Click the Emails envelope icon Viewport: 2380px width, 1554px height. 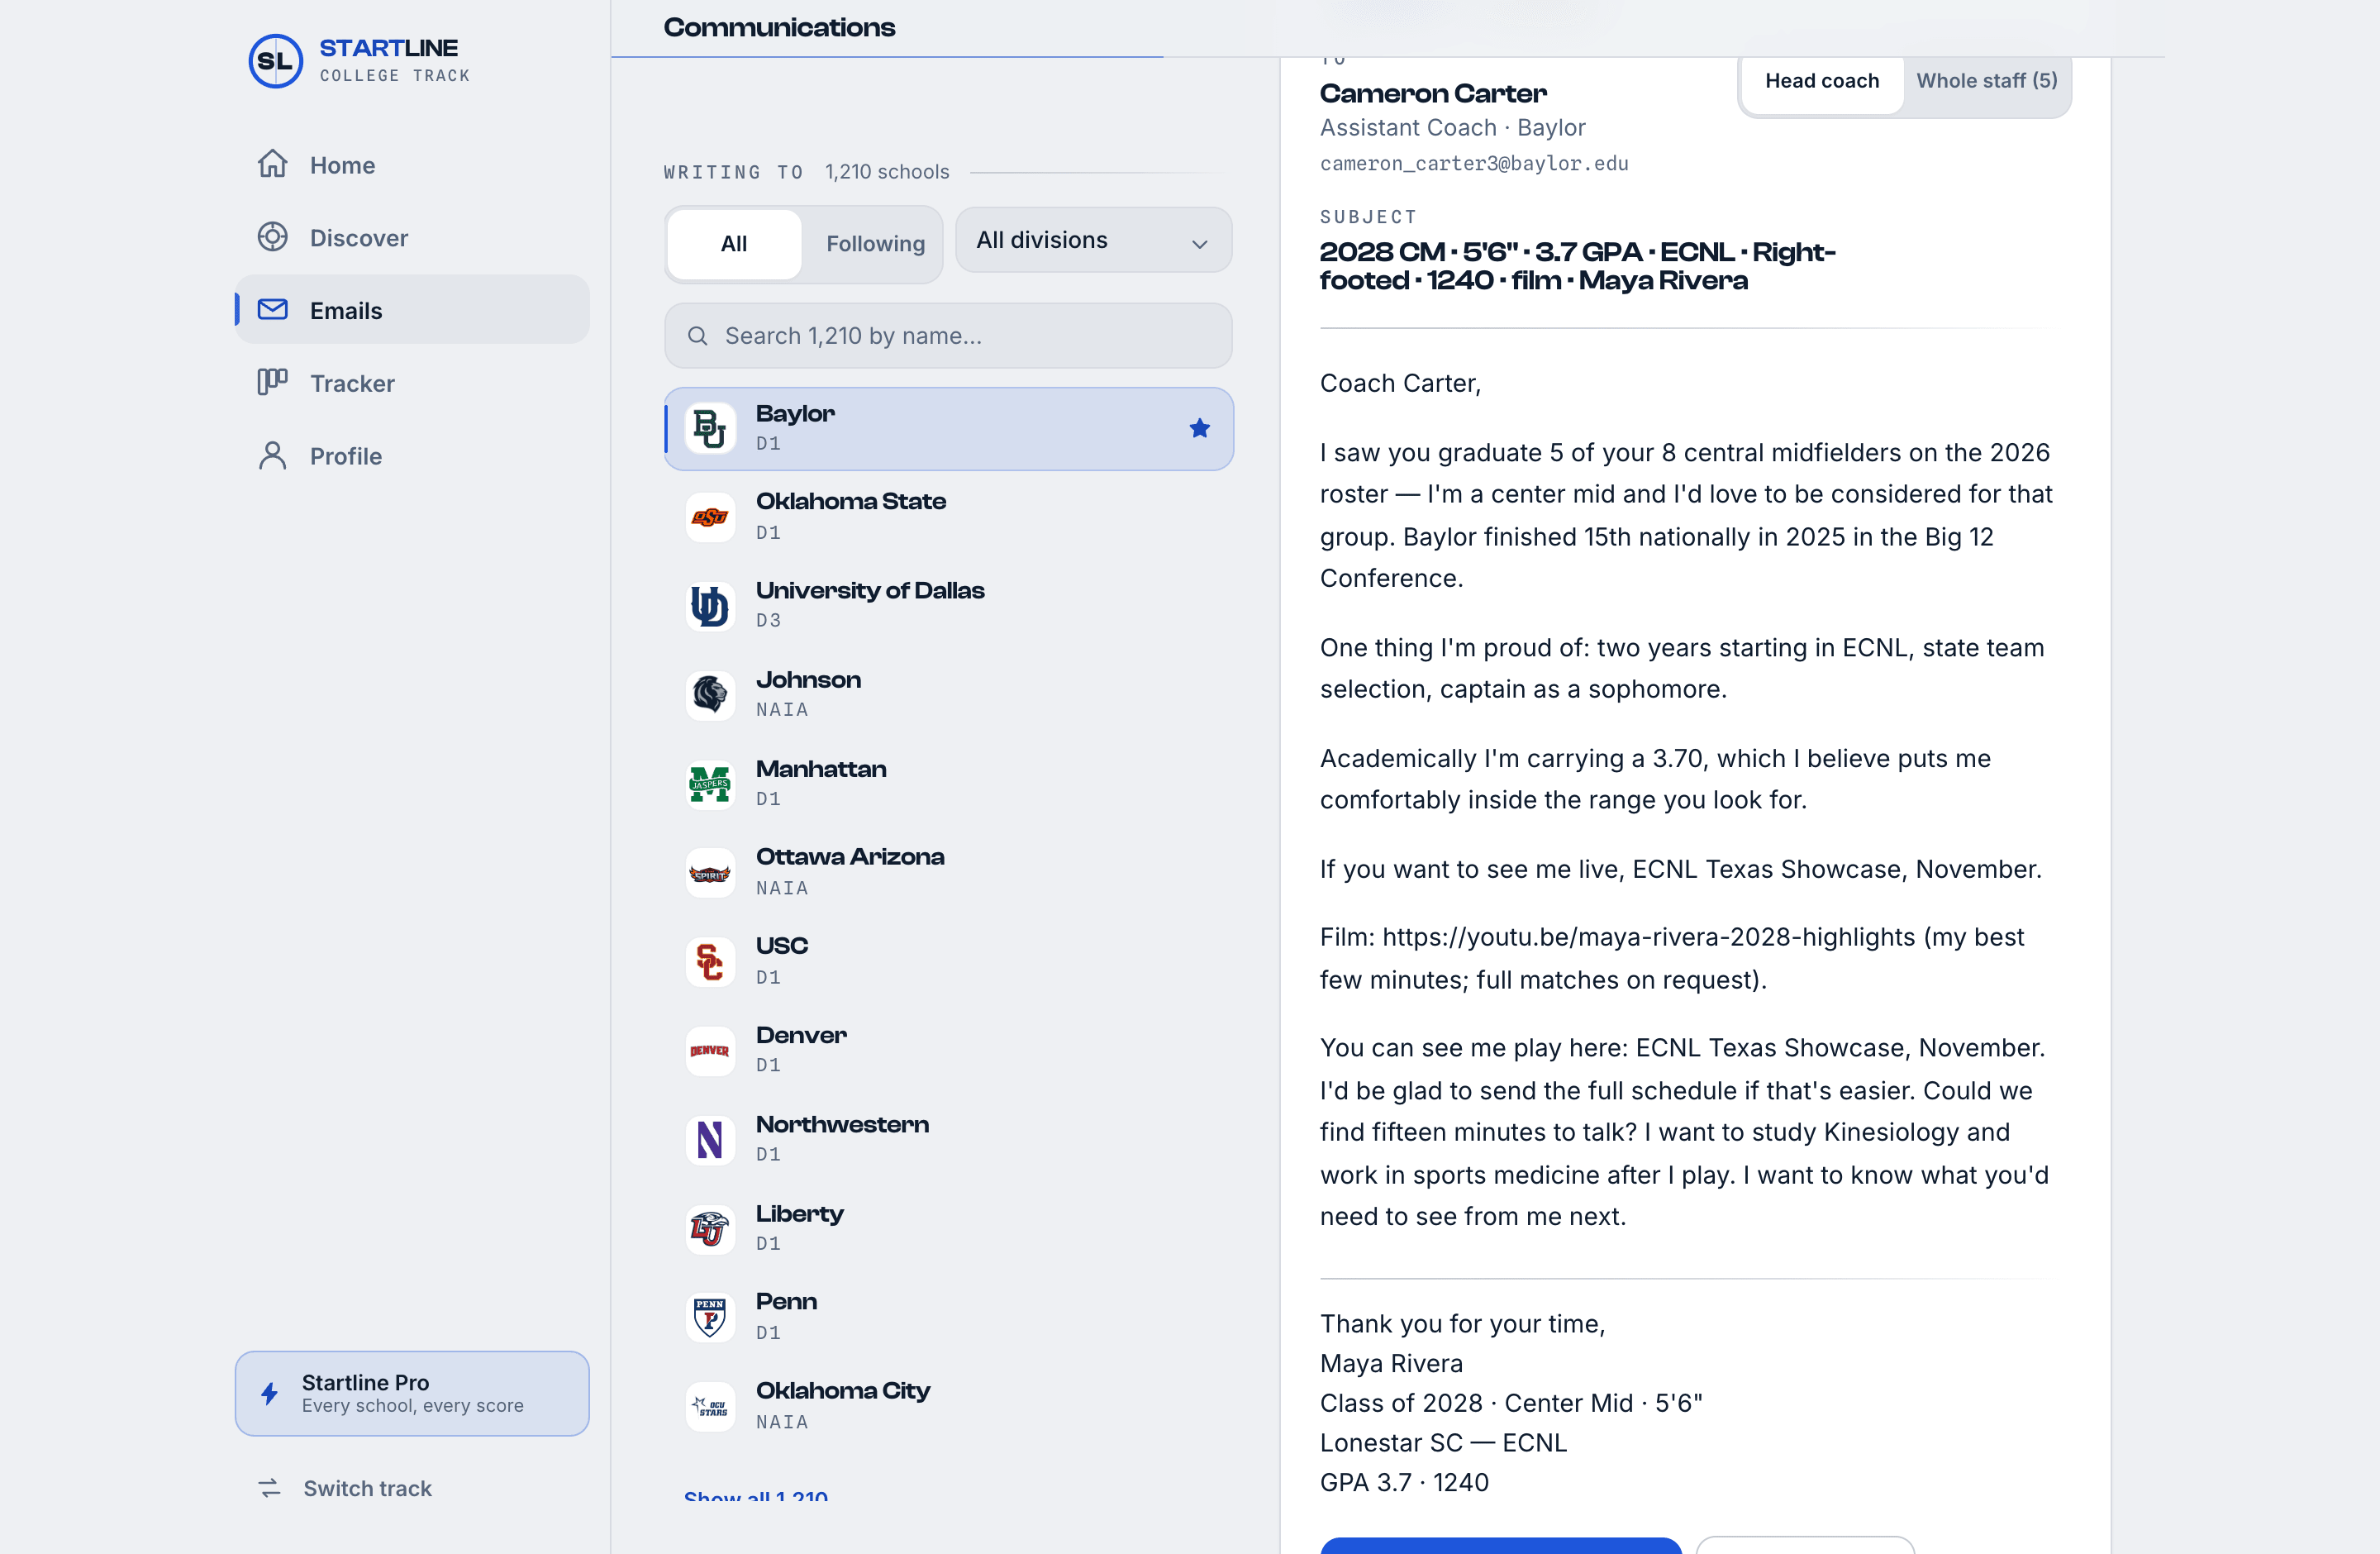click(272, 310)
